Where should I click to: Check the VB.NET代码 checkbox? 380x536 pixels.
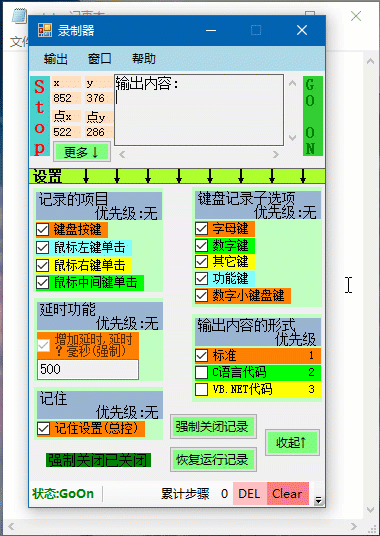click(x=202, y=390)
